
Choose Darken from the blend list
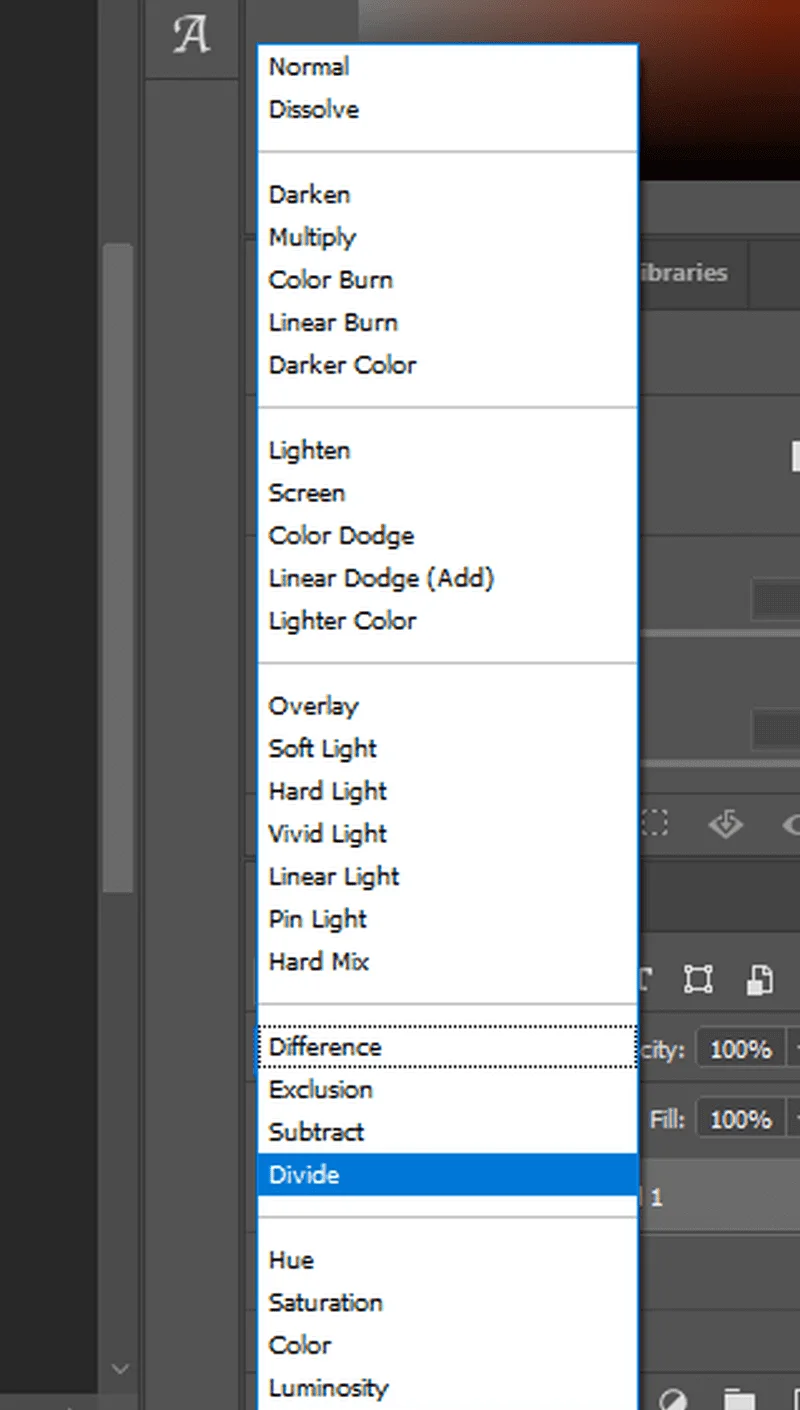447,195
